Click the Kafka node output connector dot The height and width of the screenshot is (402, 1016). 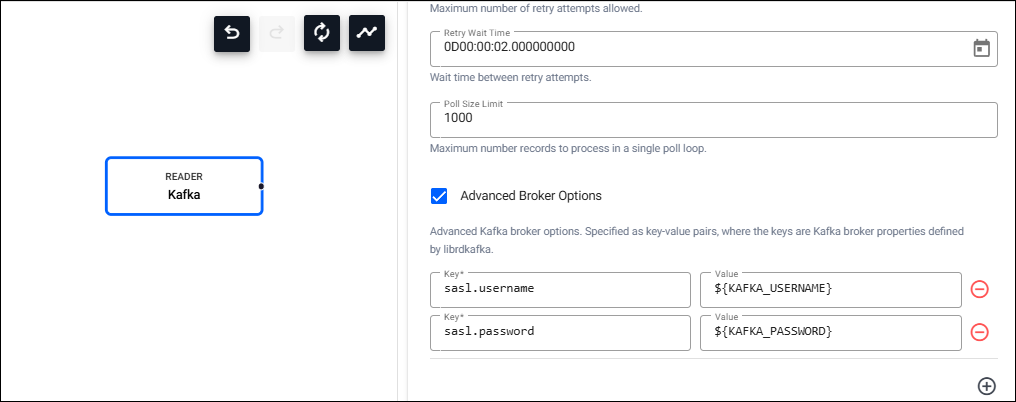pyautogui.click(x=261, y=186)
